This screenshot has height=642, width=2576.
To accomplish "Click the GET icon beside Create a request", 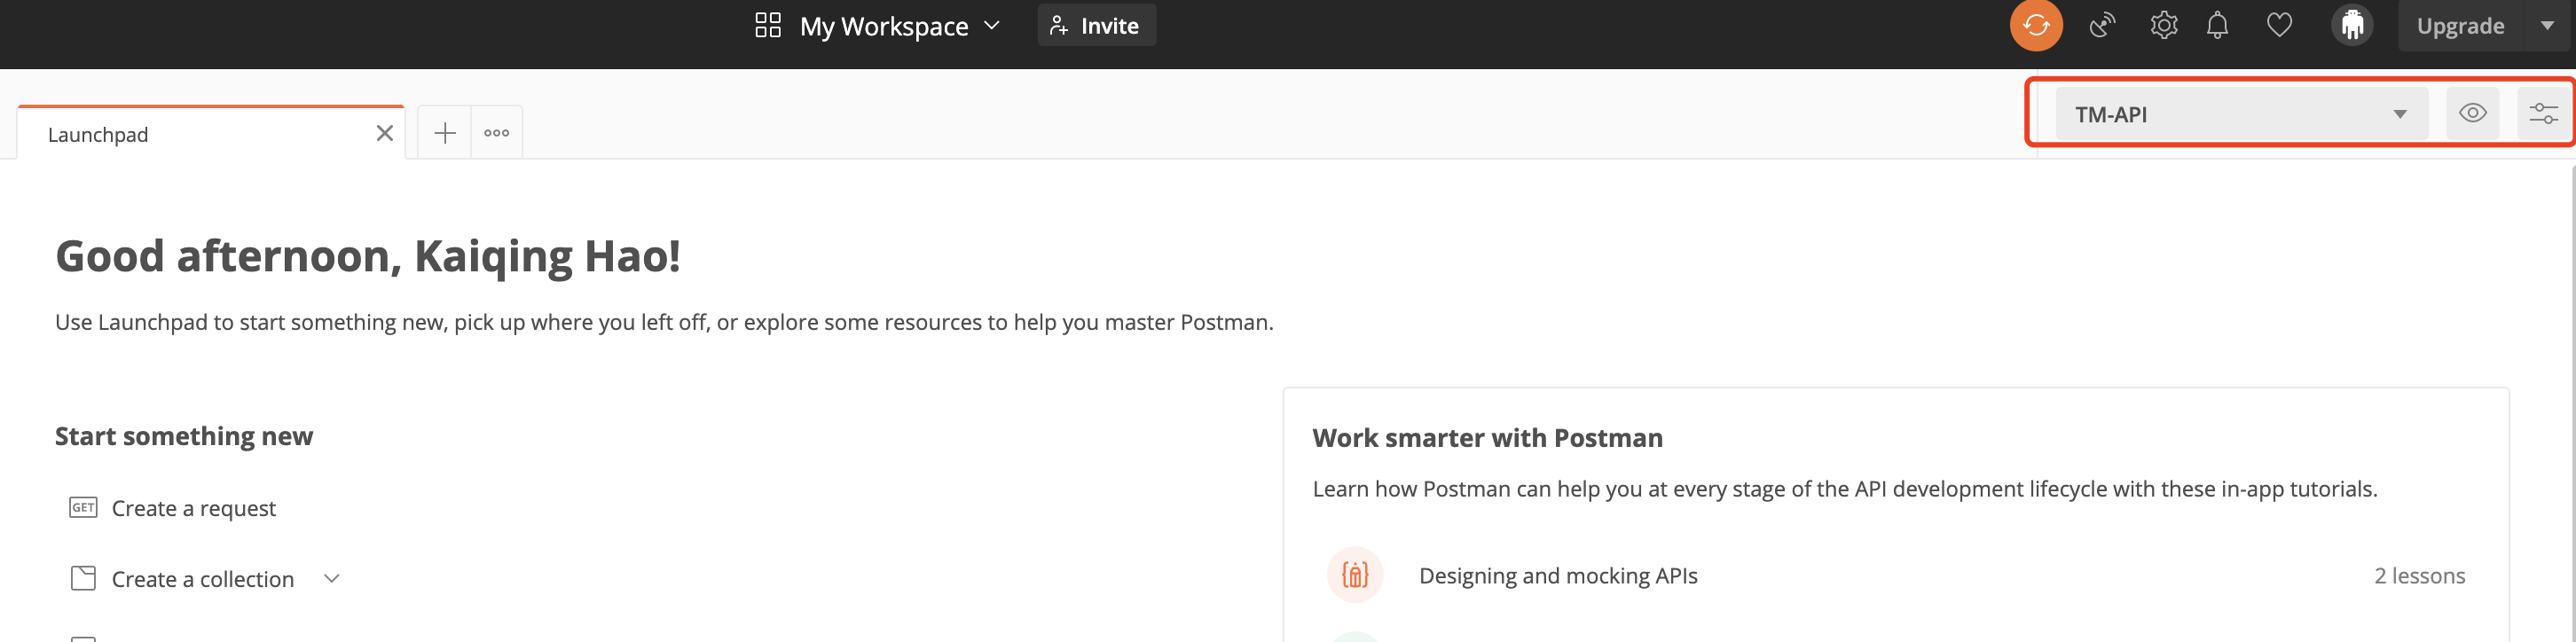I will click(83, 507).
